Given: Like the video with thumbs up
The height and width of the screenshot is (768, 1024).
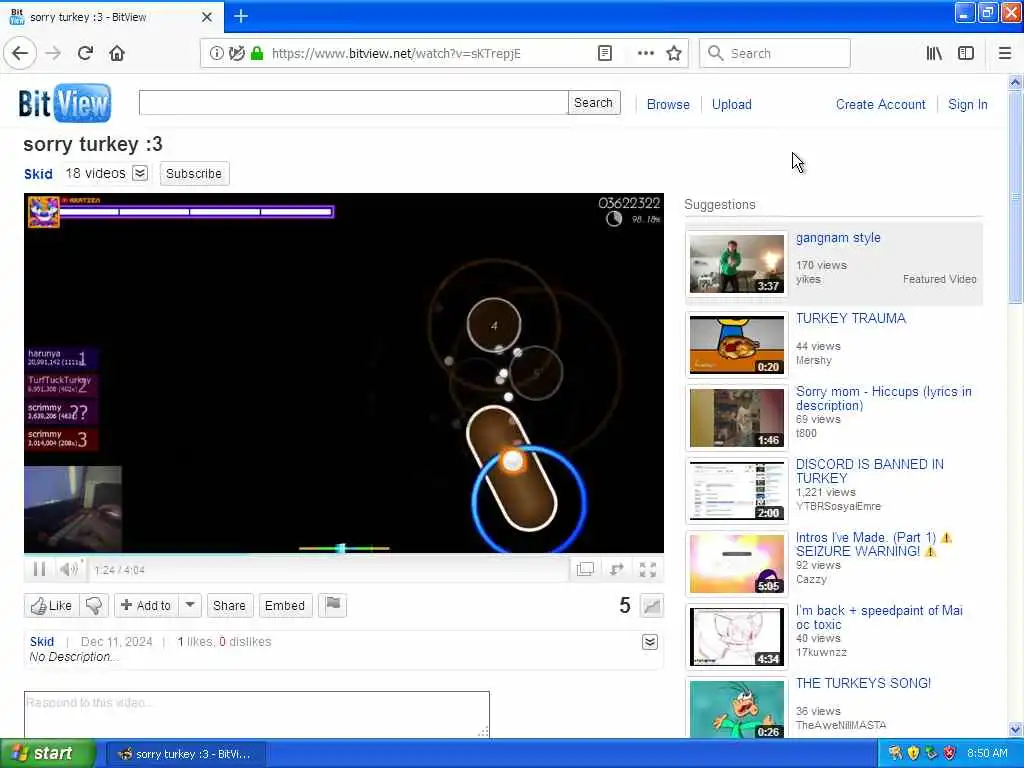Looking at the screenshot, I should (52, 605).
